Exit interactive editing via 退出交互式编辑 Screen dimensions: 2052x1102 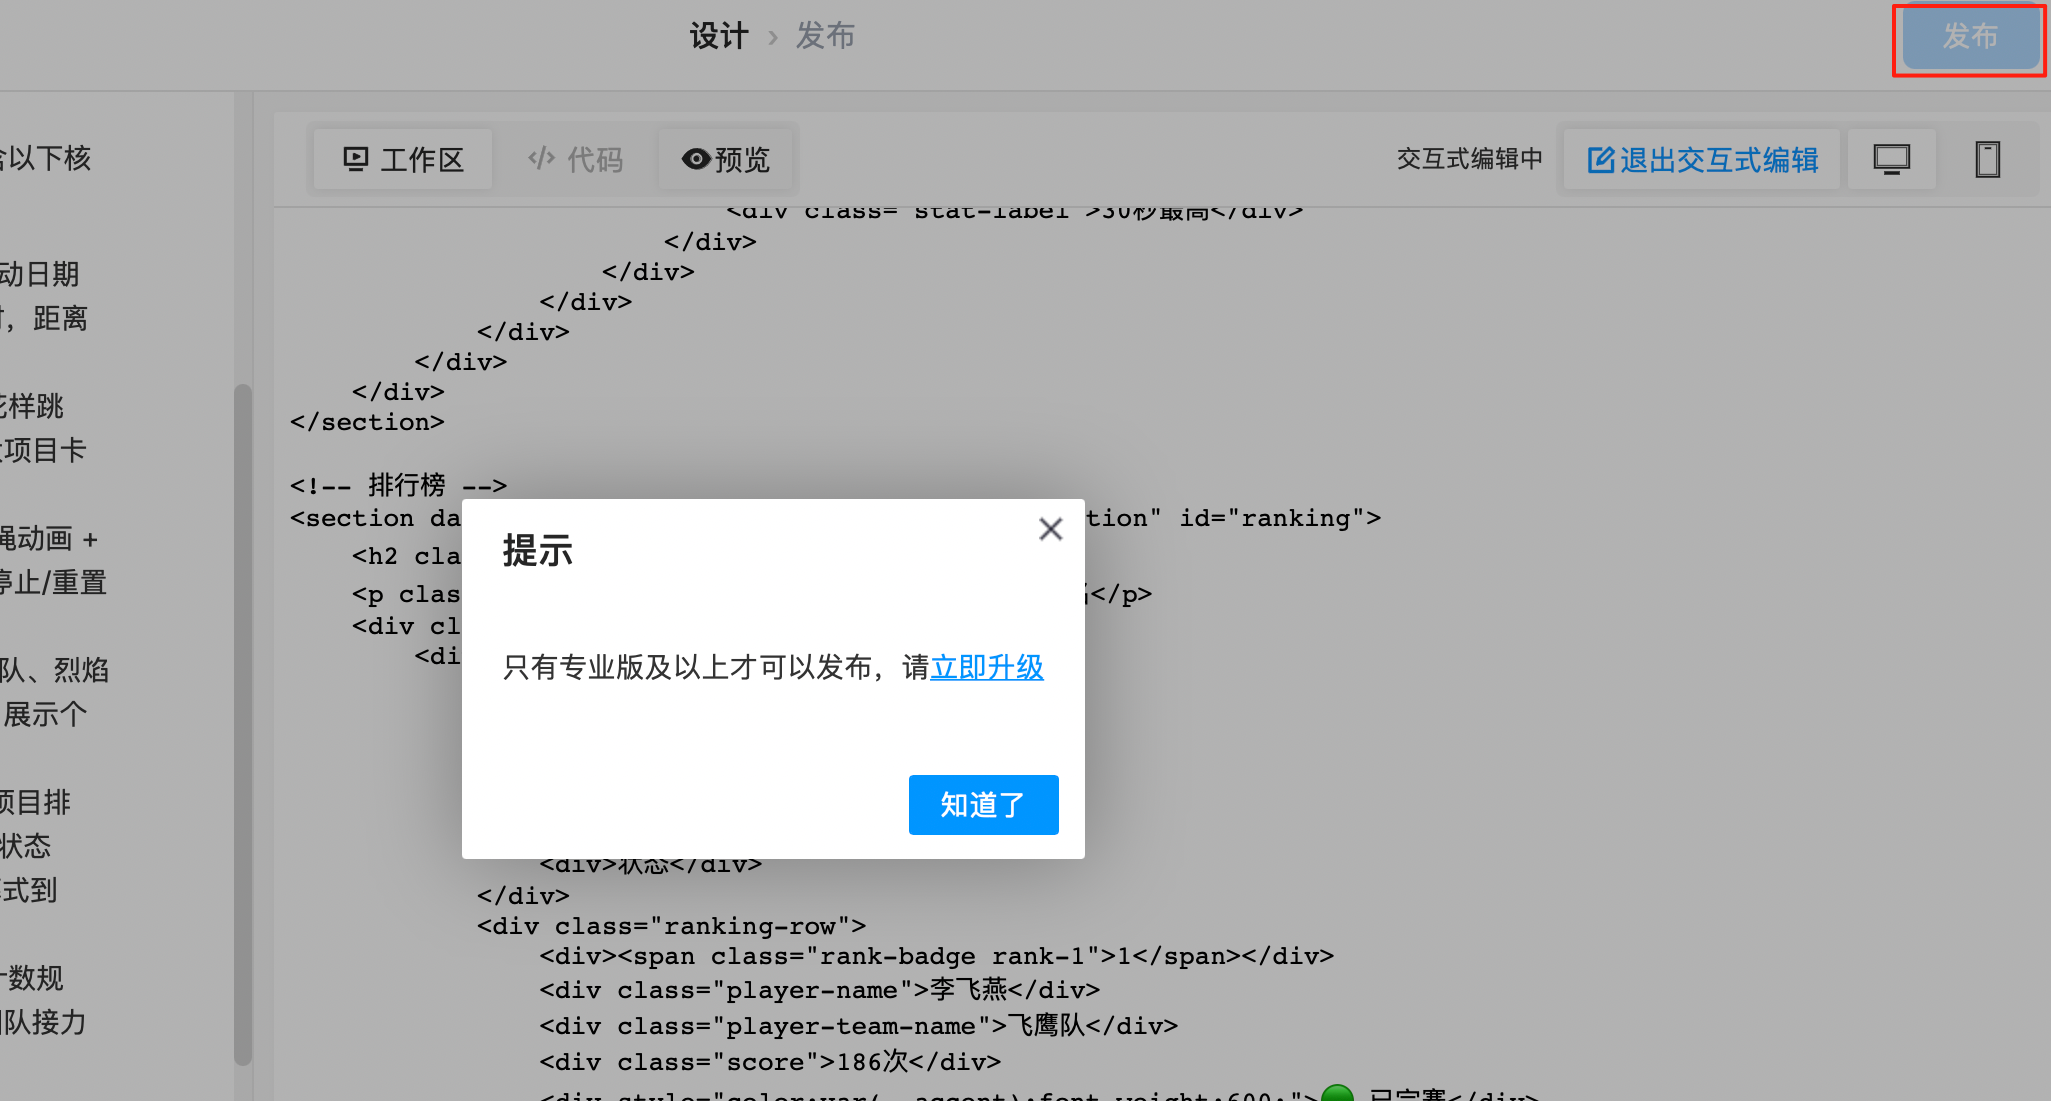1701,158
